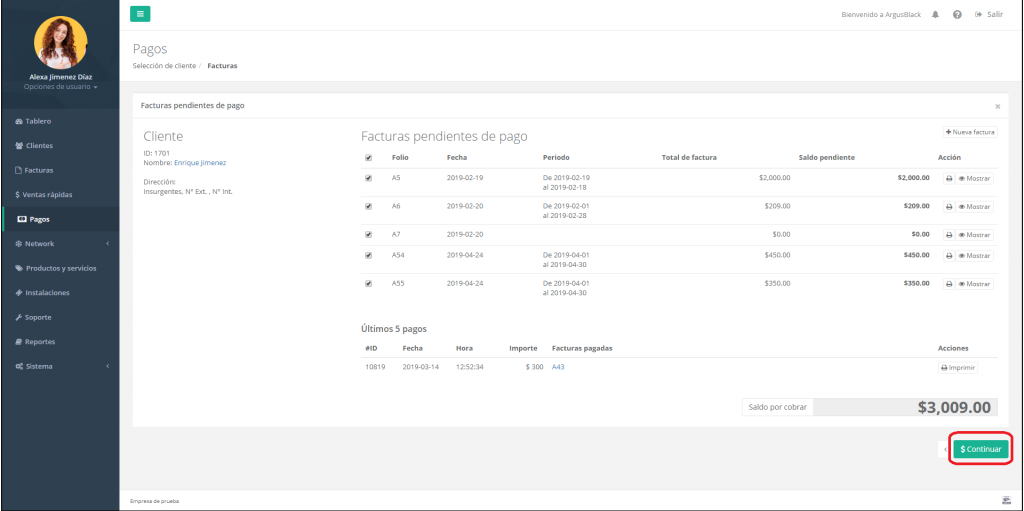Open Facturas in the sidebar
The height and width of the screenshot is (511, 1024).
pos(34,170)
